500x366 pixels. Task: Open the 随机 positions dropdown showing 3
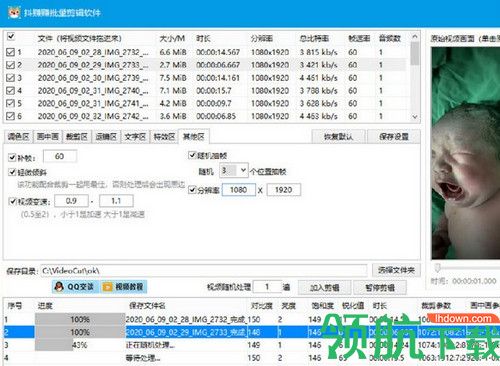[234, 171]
